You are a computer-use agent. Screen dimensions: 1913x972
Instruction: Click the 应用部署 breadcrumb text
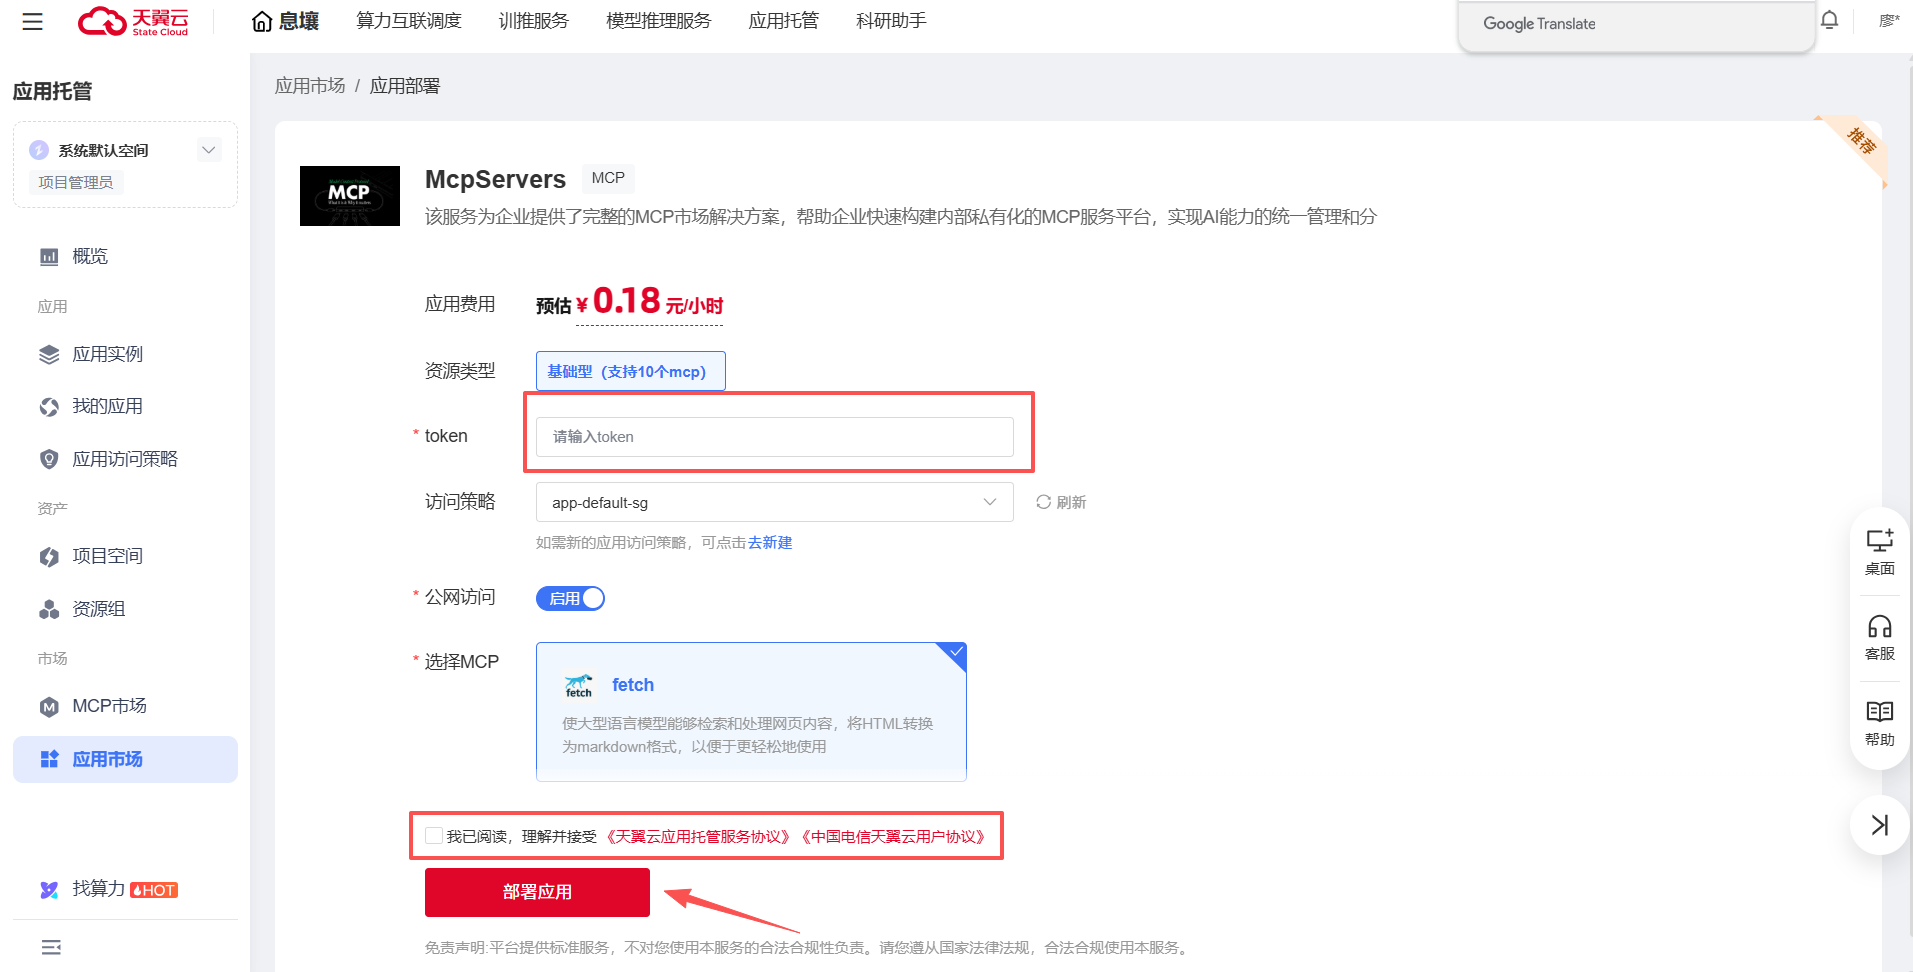pyautogui.click(x=405, y=86)
